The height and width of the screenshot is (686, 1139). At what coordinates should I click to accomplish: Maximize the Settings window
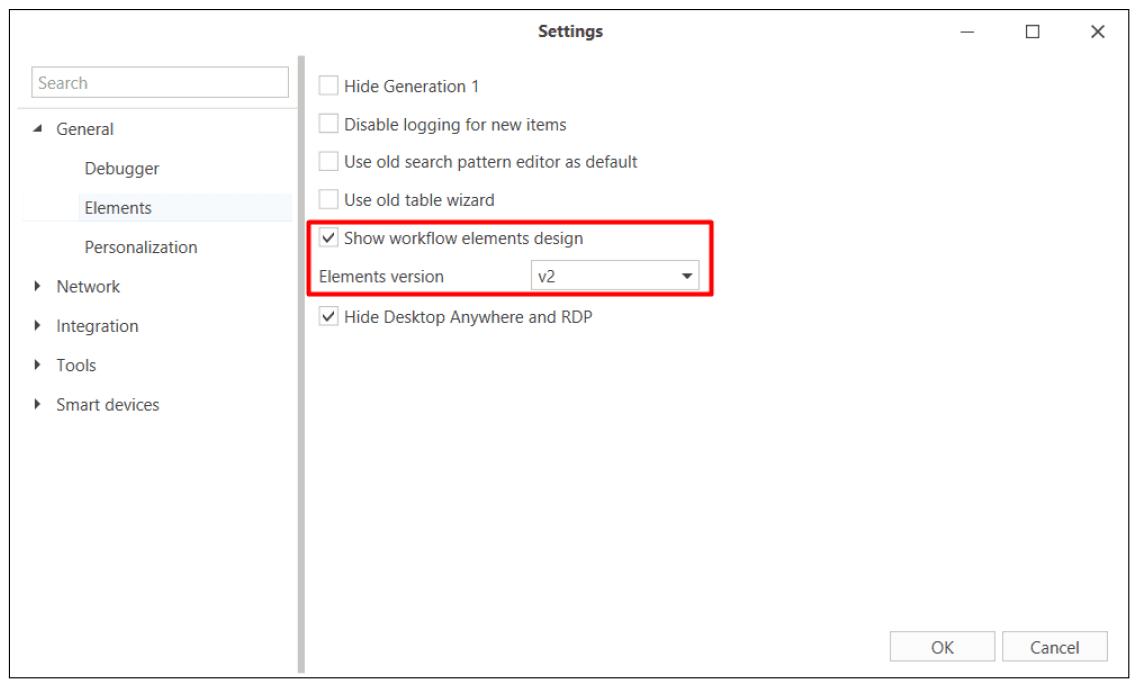(1032, 32)
